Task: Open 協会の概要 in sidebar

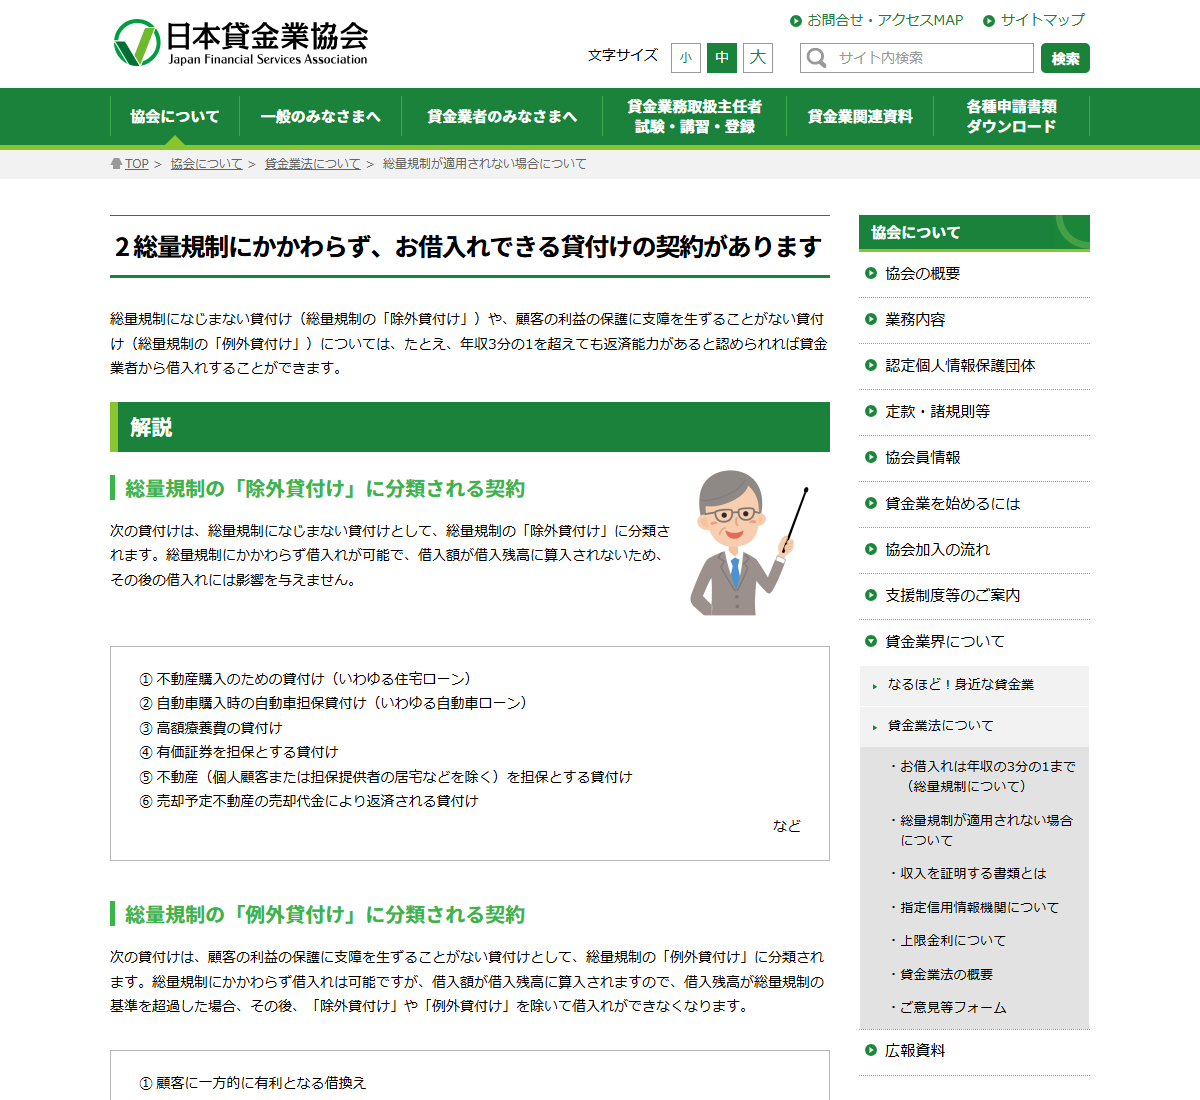Action: pyautogui.click(x=974, y=274)
